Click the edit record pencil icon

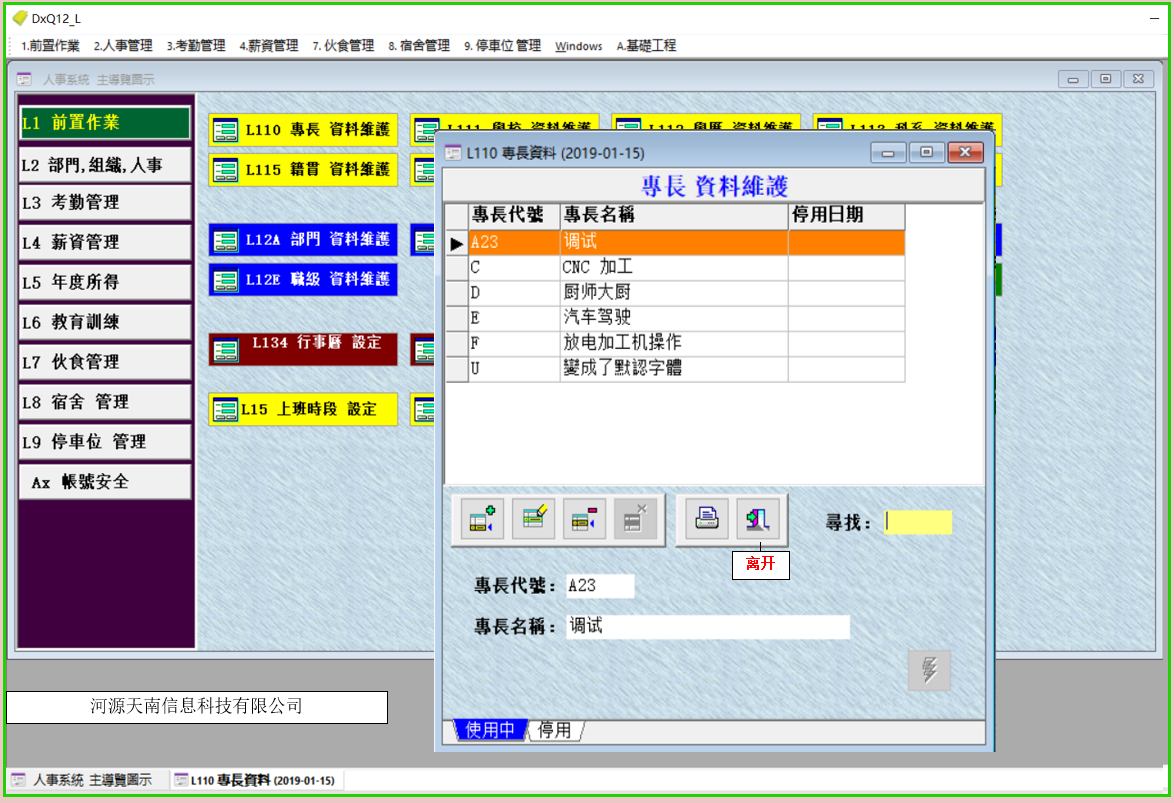pos(533,521)
